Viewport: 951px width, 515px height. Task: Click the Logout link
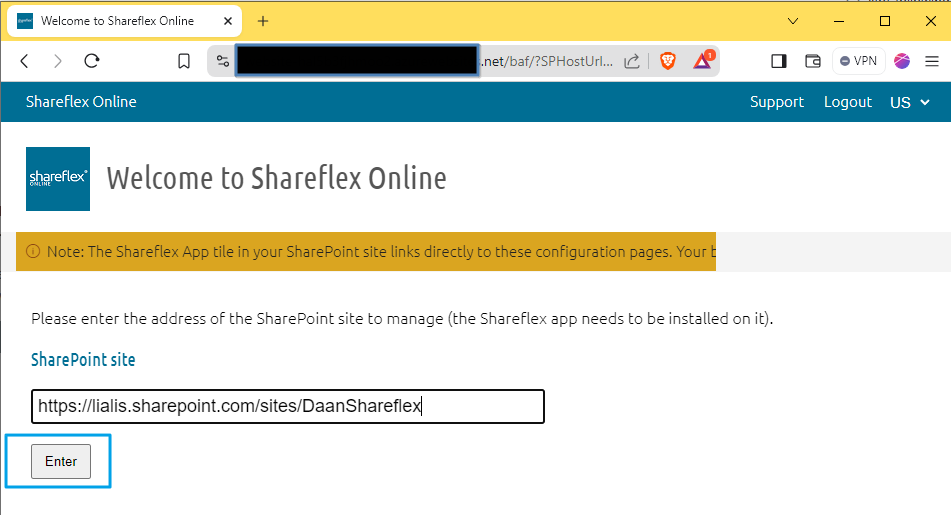847,102
